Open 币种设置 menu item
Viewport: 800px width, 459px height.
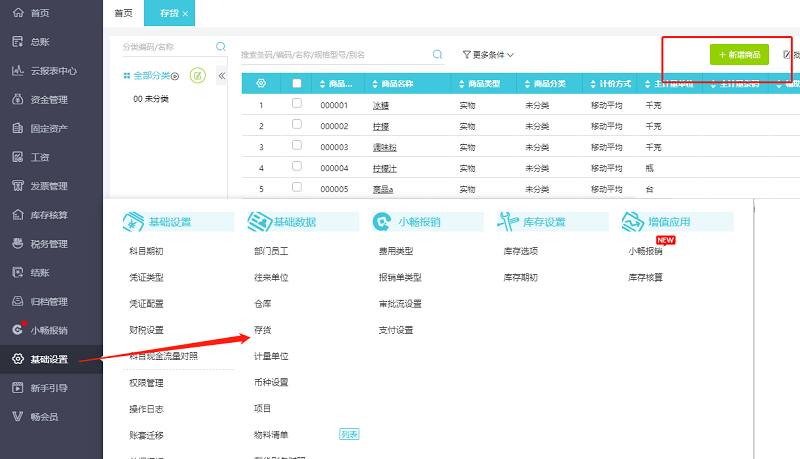[x=271, y=382]
